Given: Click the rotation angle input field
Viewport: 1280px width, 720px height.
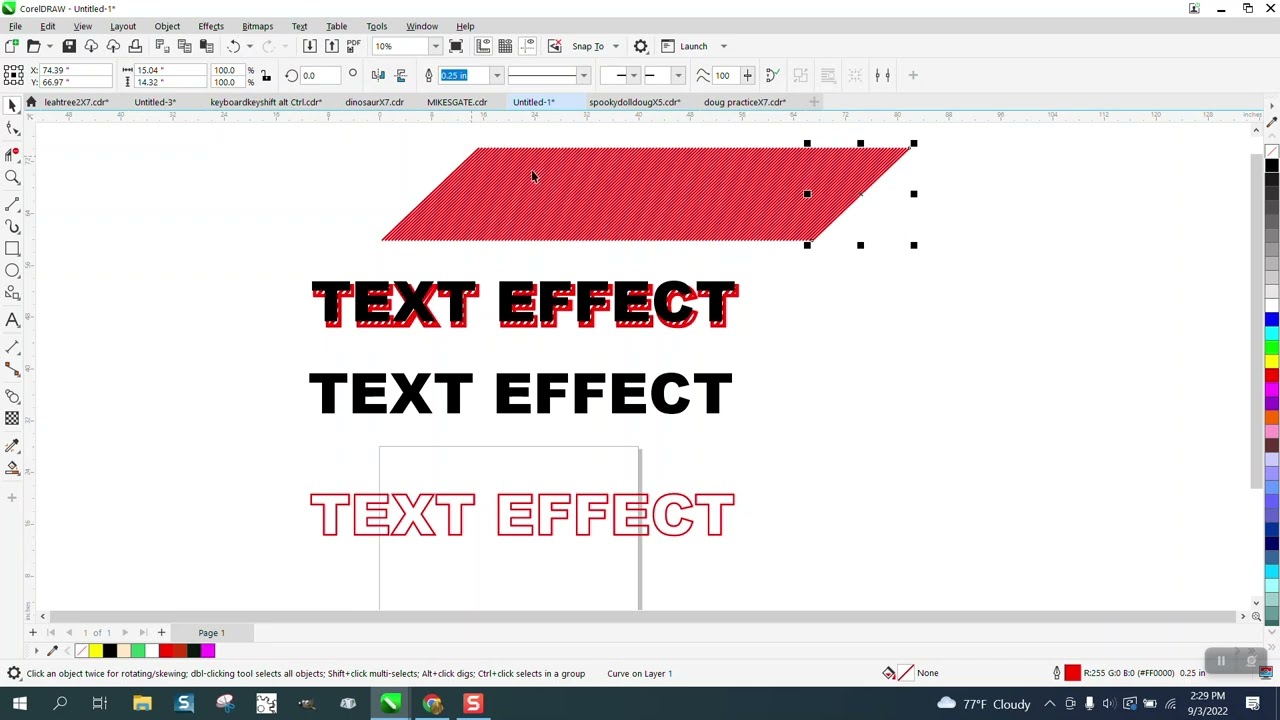Looking at the screenshot, I should coord(320,75).
